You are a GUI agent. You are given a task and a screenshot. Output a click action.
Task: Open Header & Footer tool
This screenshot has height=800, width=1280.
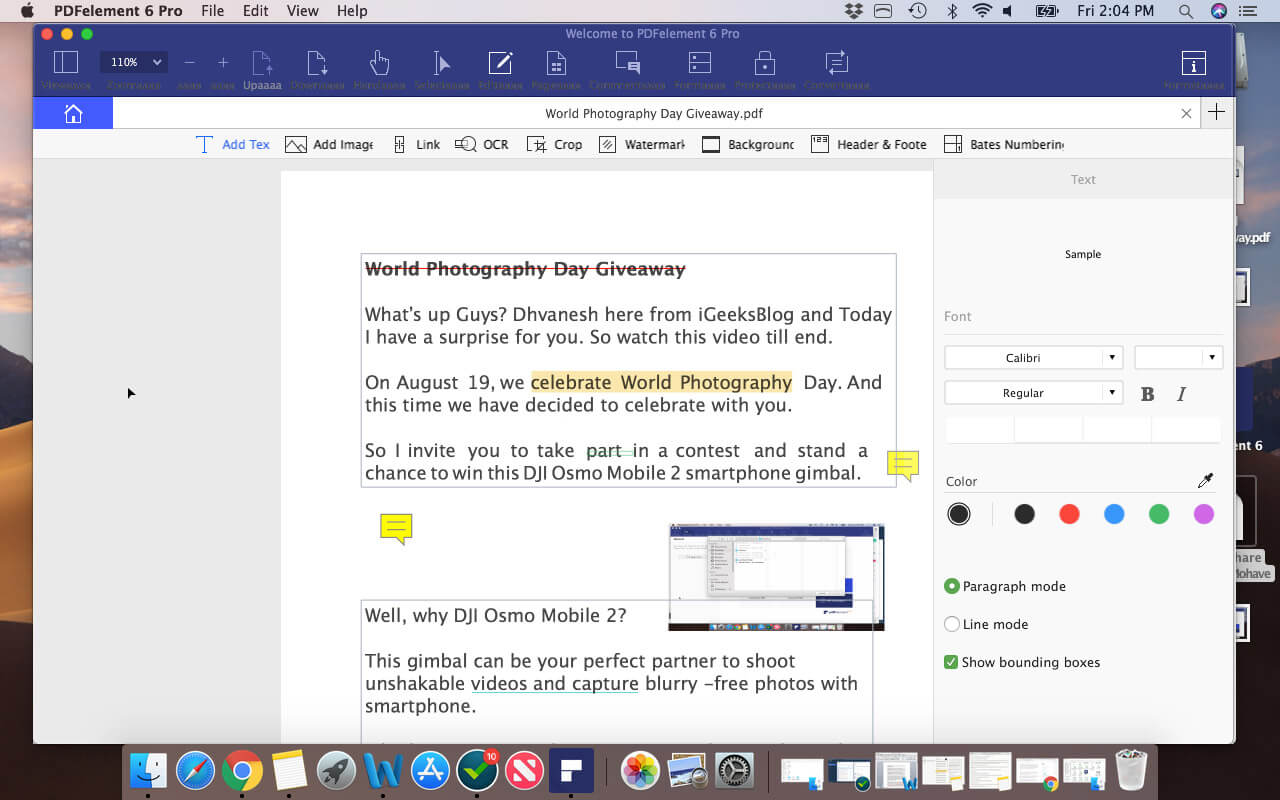869,144
